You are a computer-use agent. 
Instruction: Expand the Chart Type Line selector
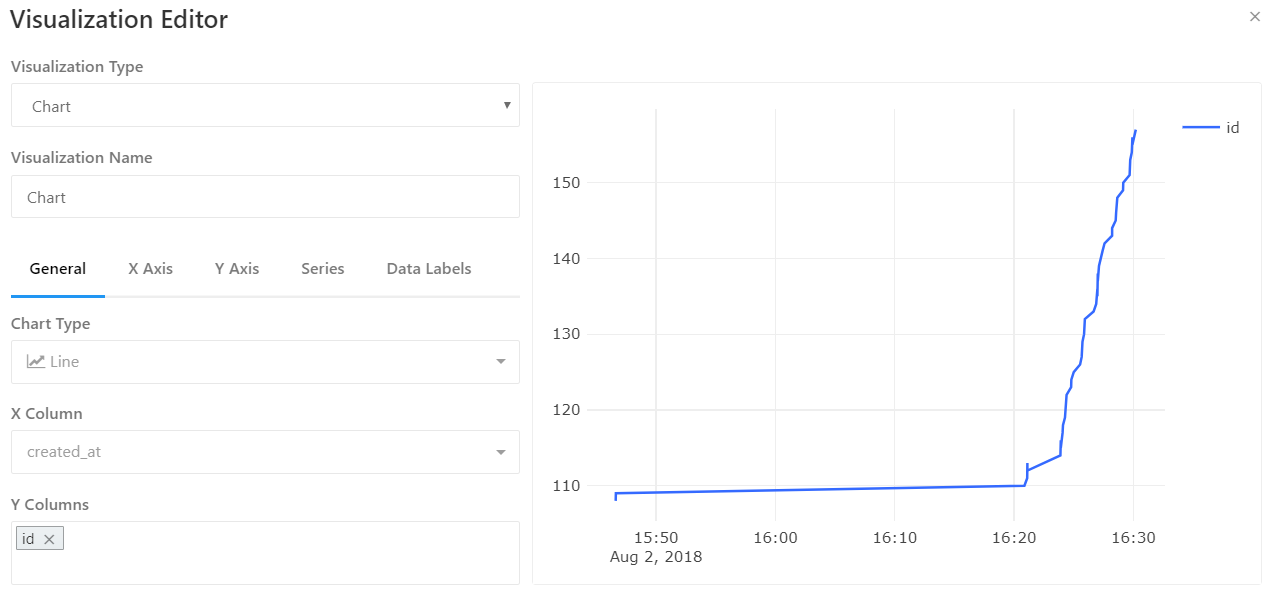pos(265,362)
